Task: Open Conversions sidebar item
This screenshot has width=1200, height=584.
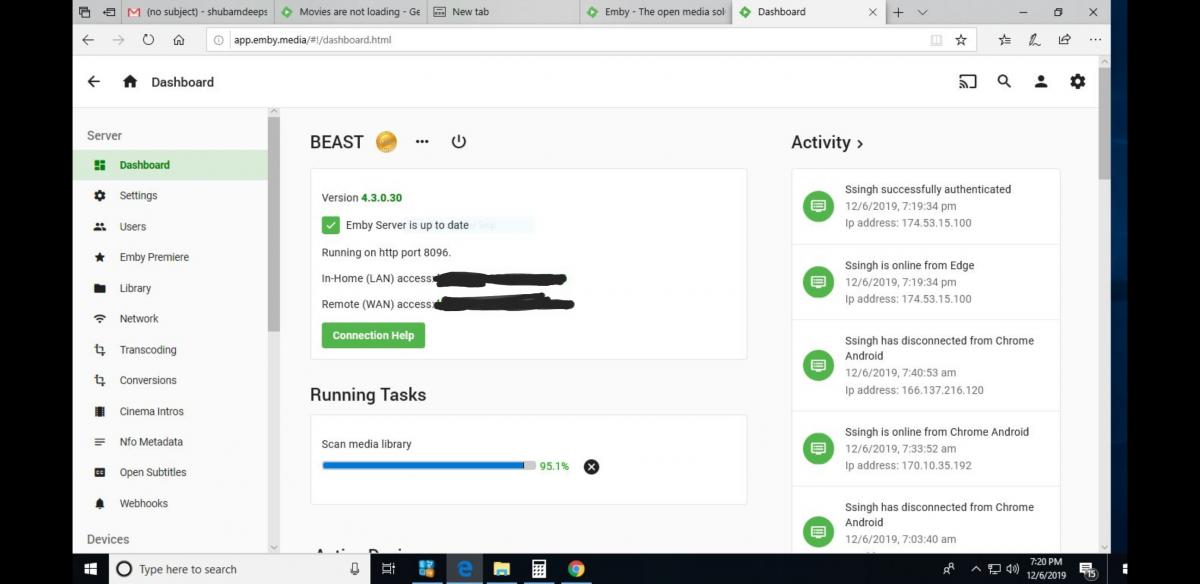Action: [170, 380]
